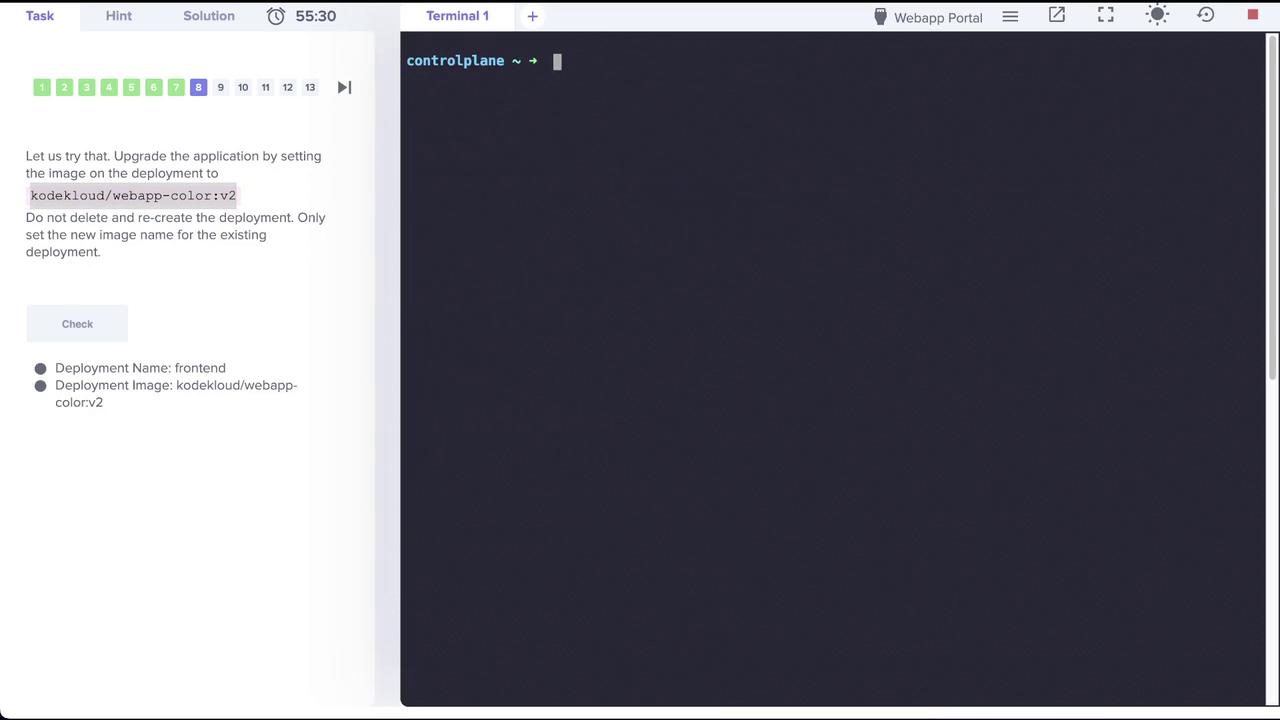This screenshot has height=720, width=1280.
Task: Click the Deployment Name status bullet
Action: 40,368
